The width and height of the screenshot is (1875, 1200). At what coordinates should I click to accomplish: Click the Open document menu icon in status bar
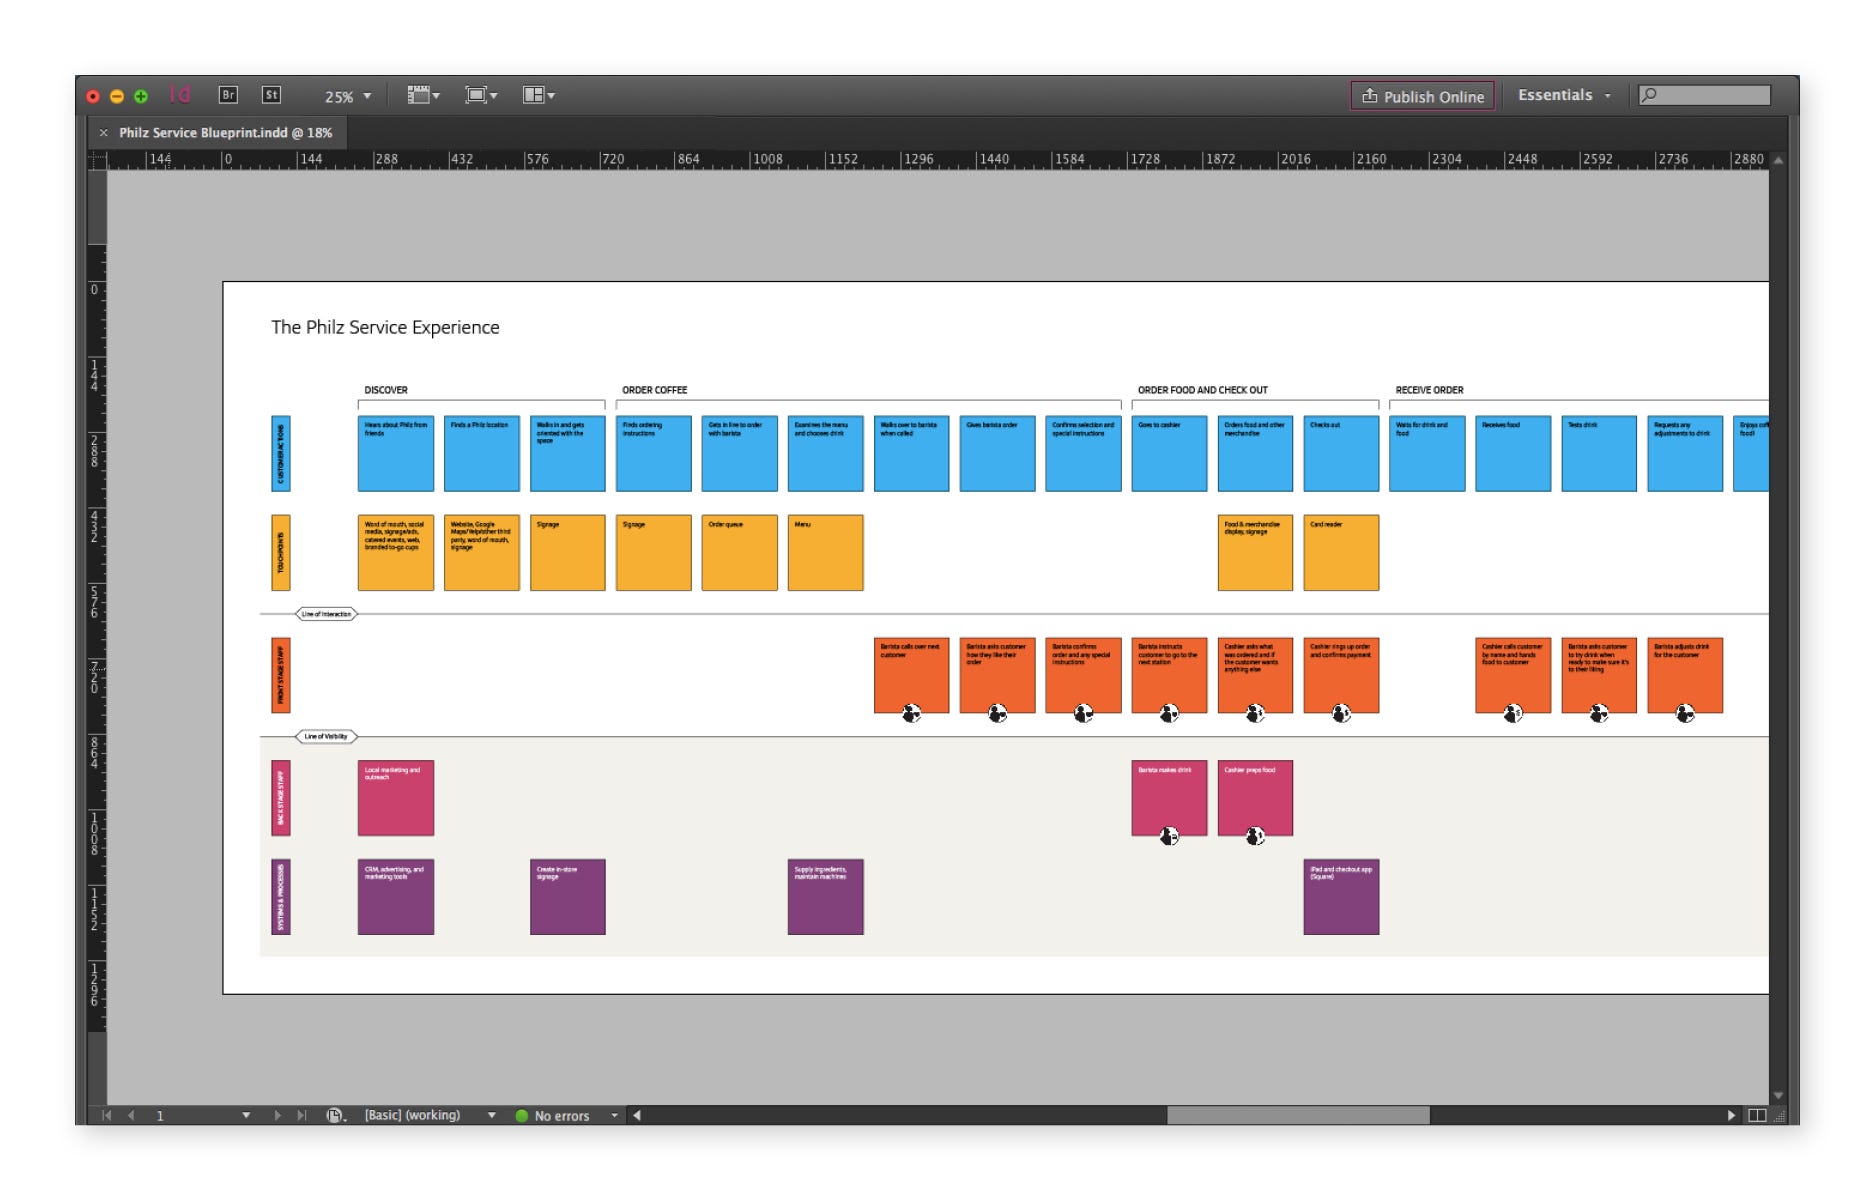335,1115
